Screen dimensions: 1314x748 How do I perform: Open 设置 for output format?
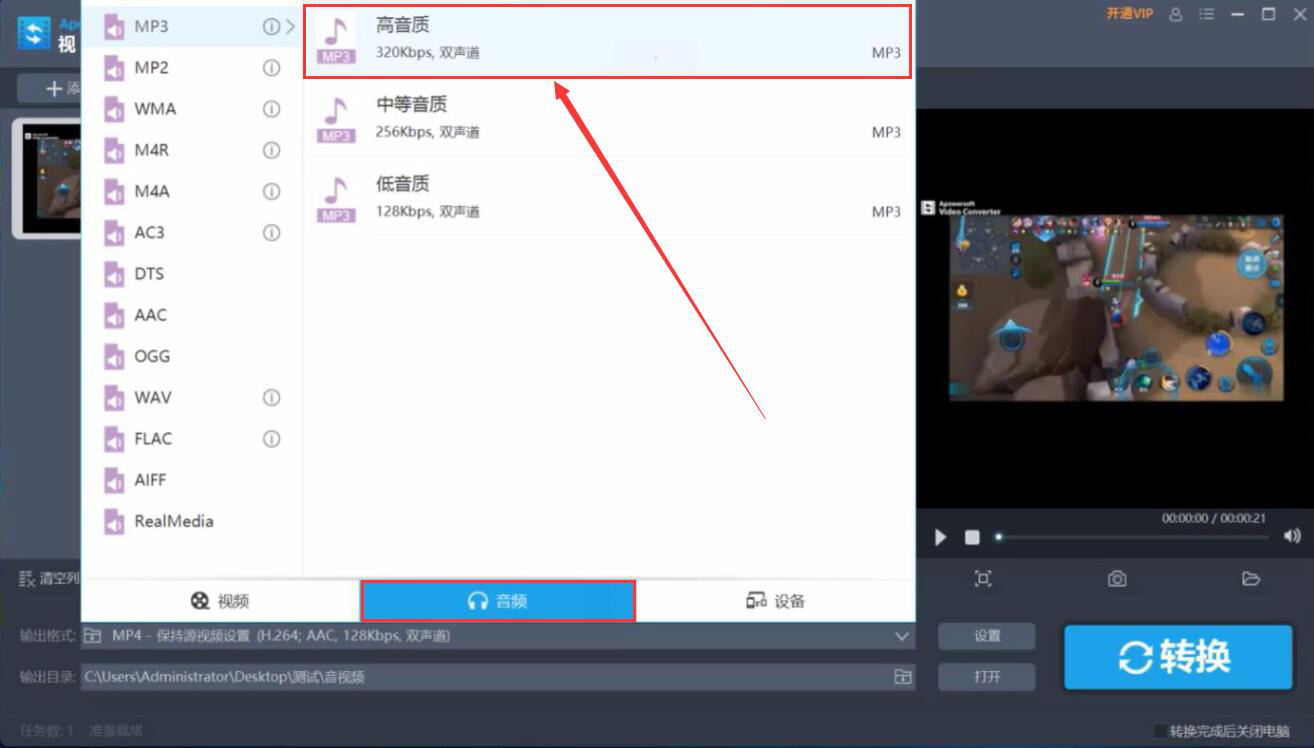point(987,636)
